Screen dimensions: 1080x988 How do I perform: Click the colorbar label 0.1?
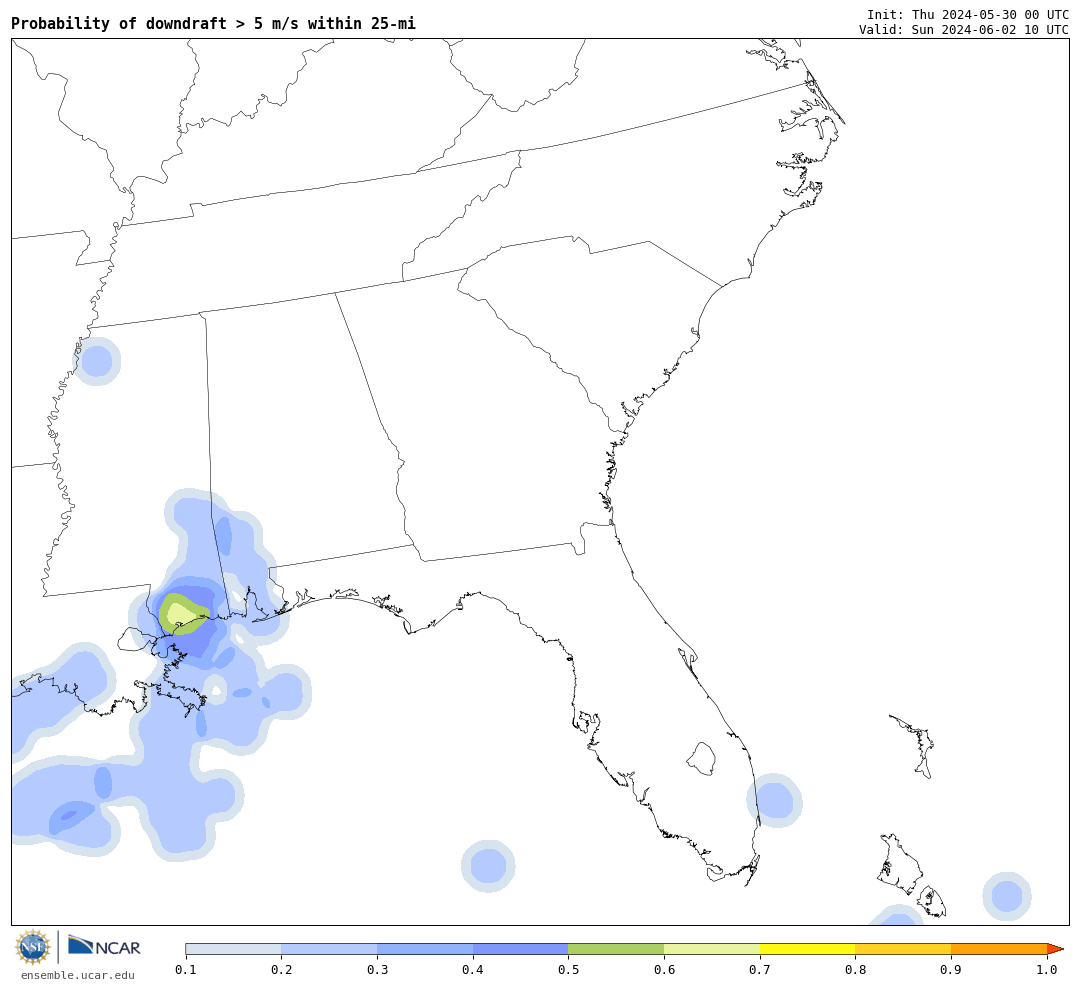click(186, 970)
